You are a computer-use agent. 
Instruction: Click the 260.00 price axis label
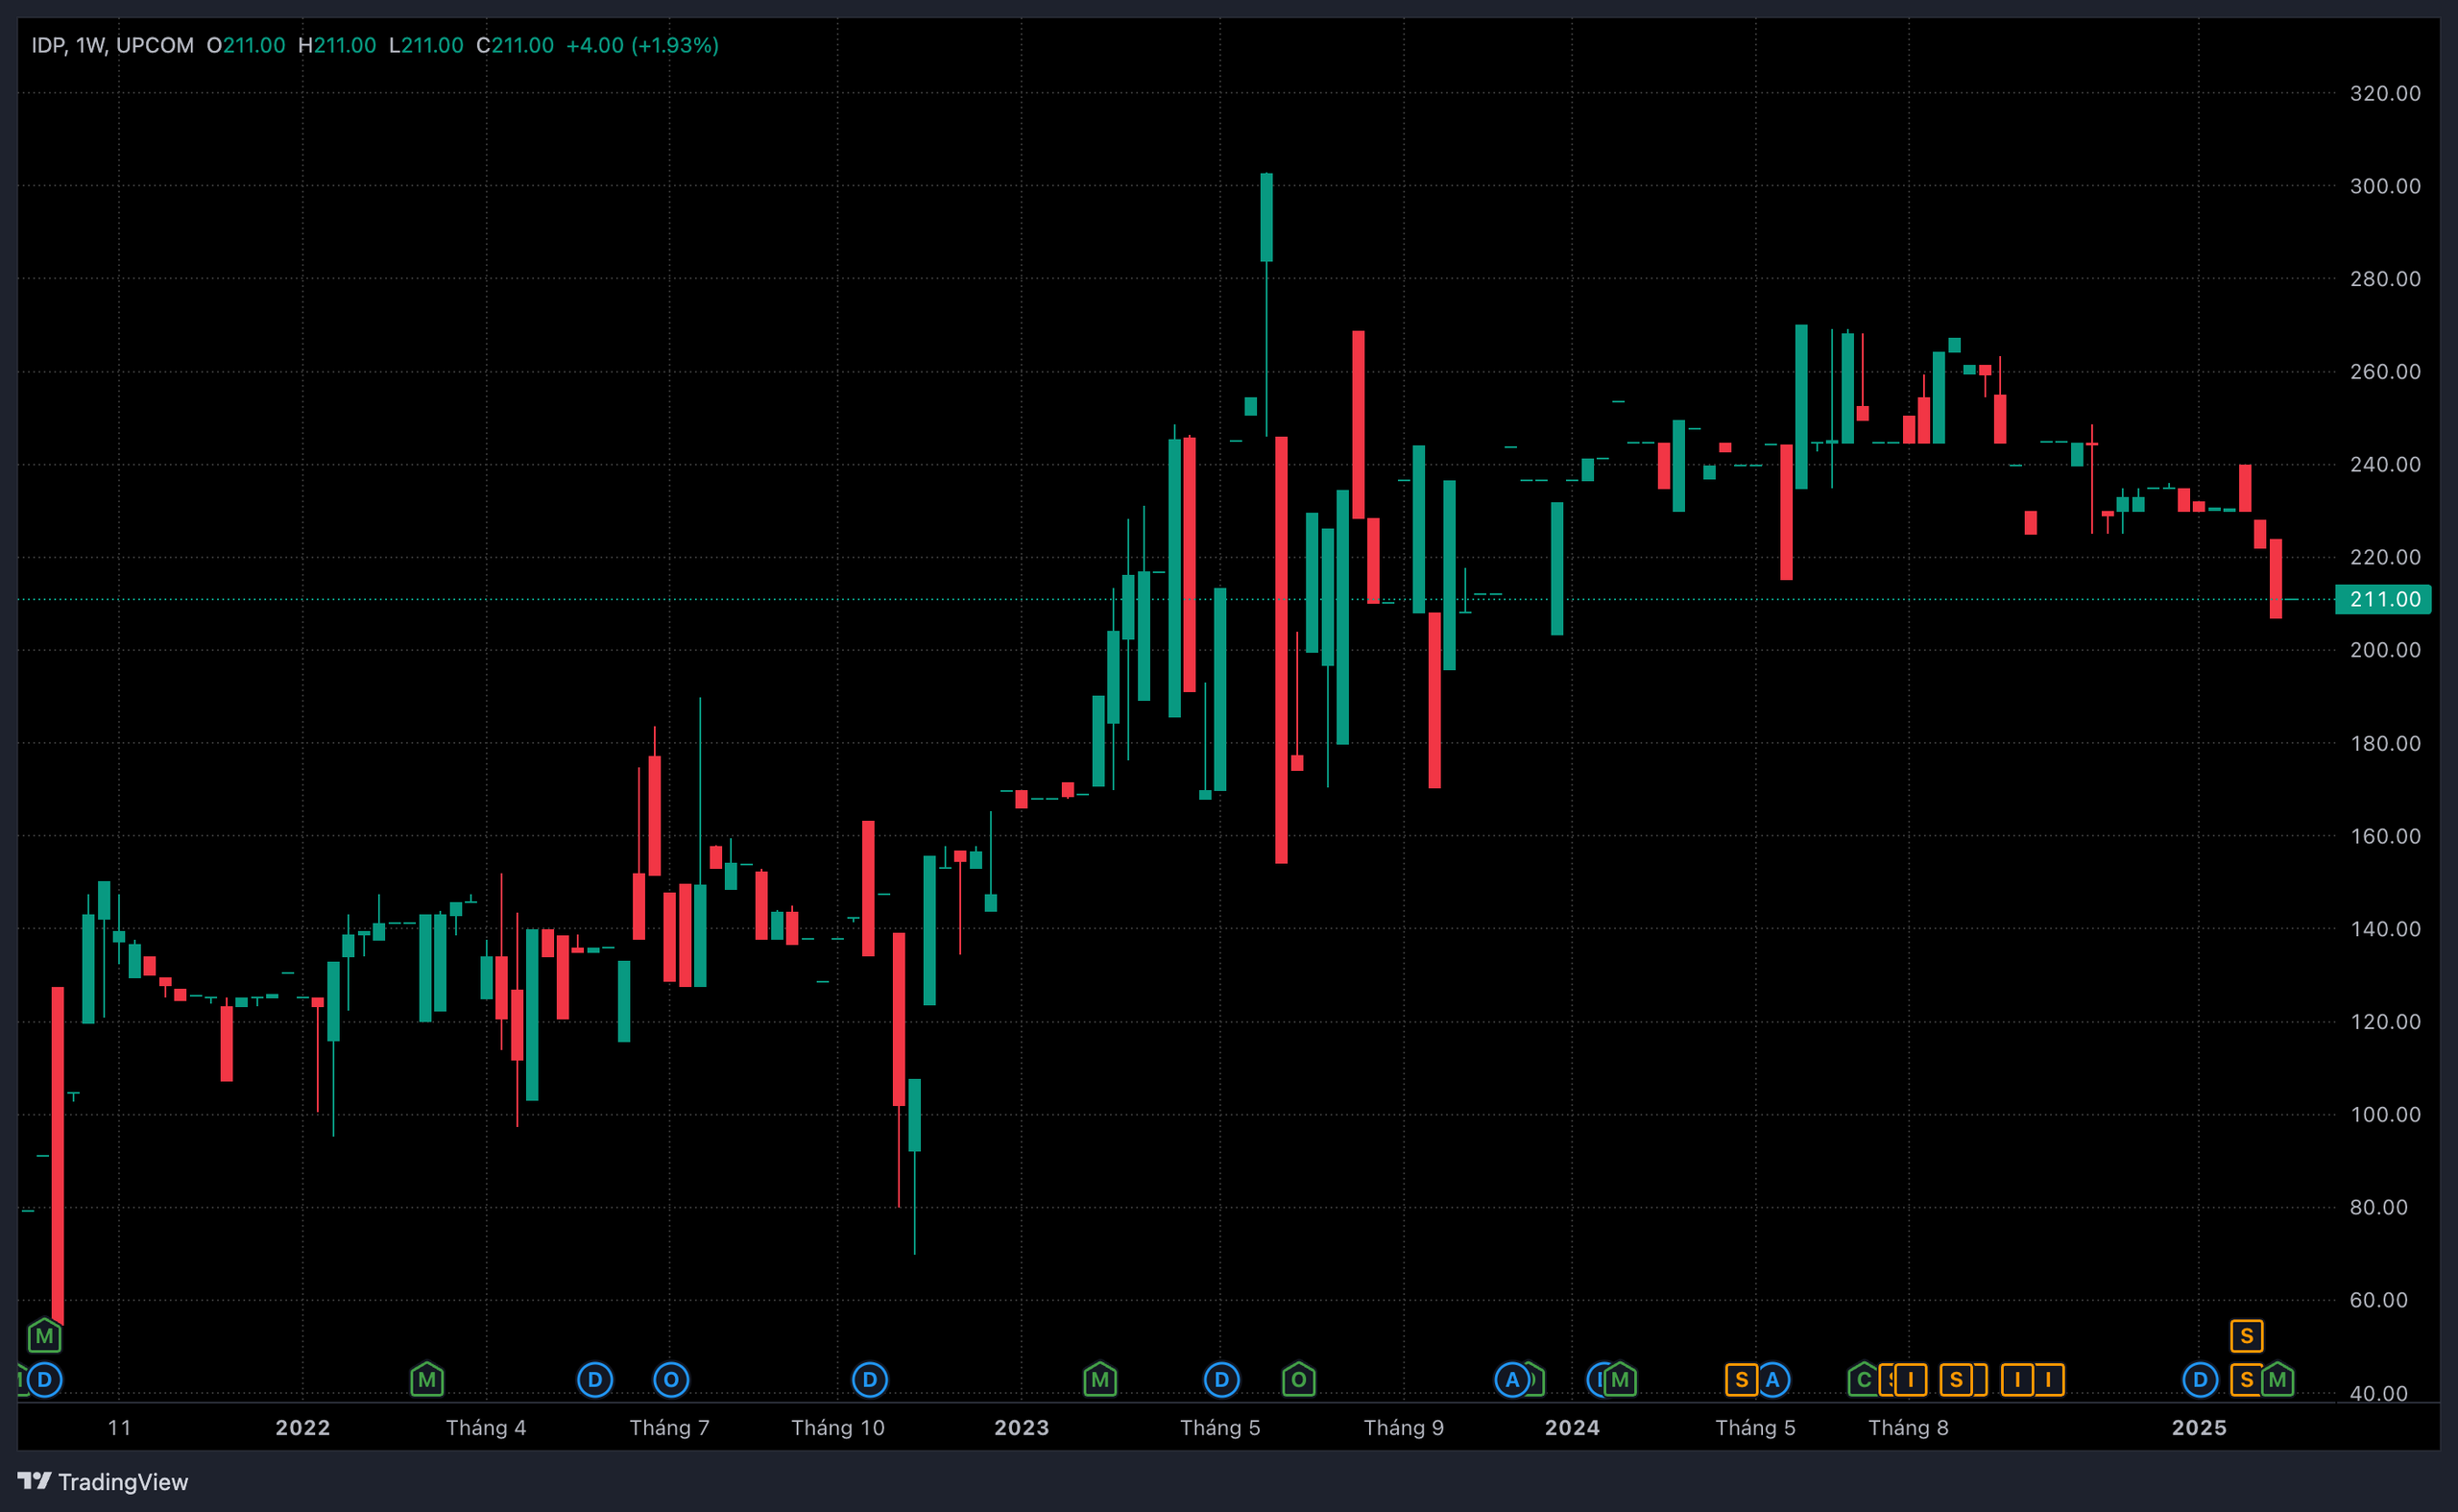pos(2385,371)
